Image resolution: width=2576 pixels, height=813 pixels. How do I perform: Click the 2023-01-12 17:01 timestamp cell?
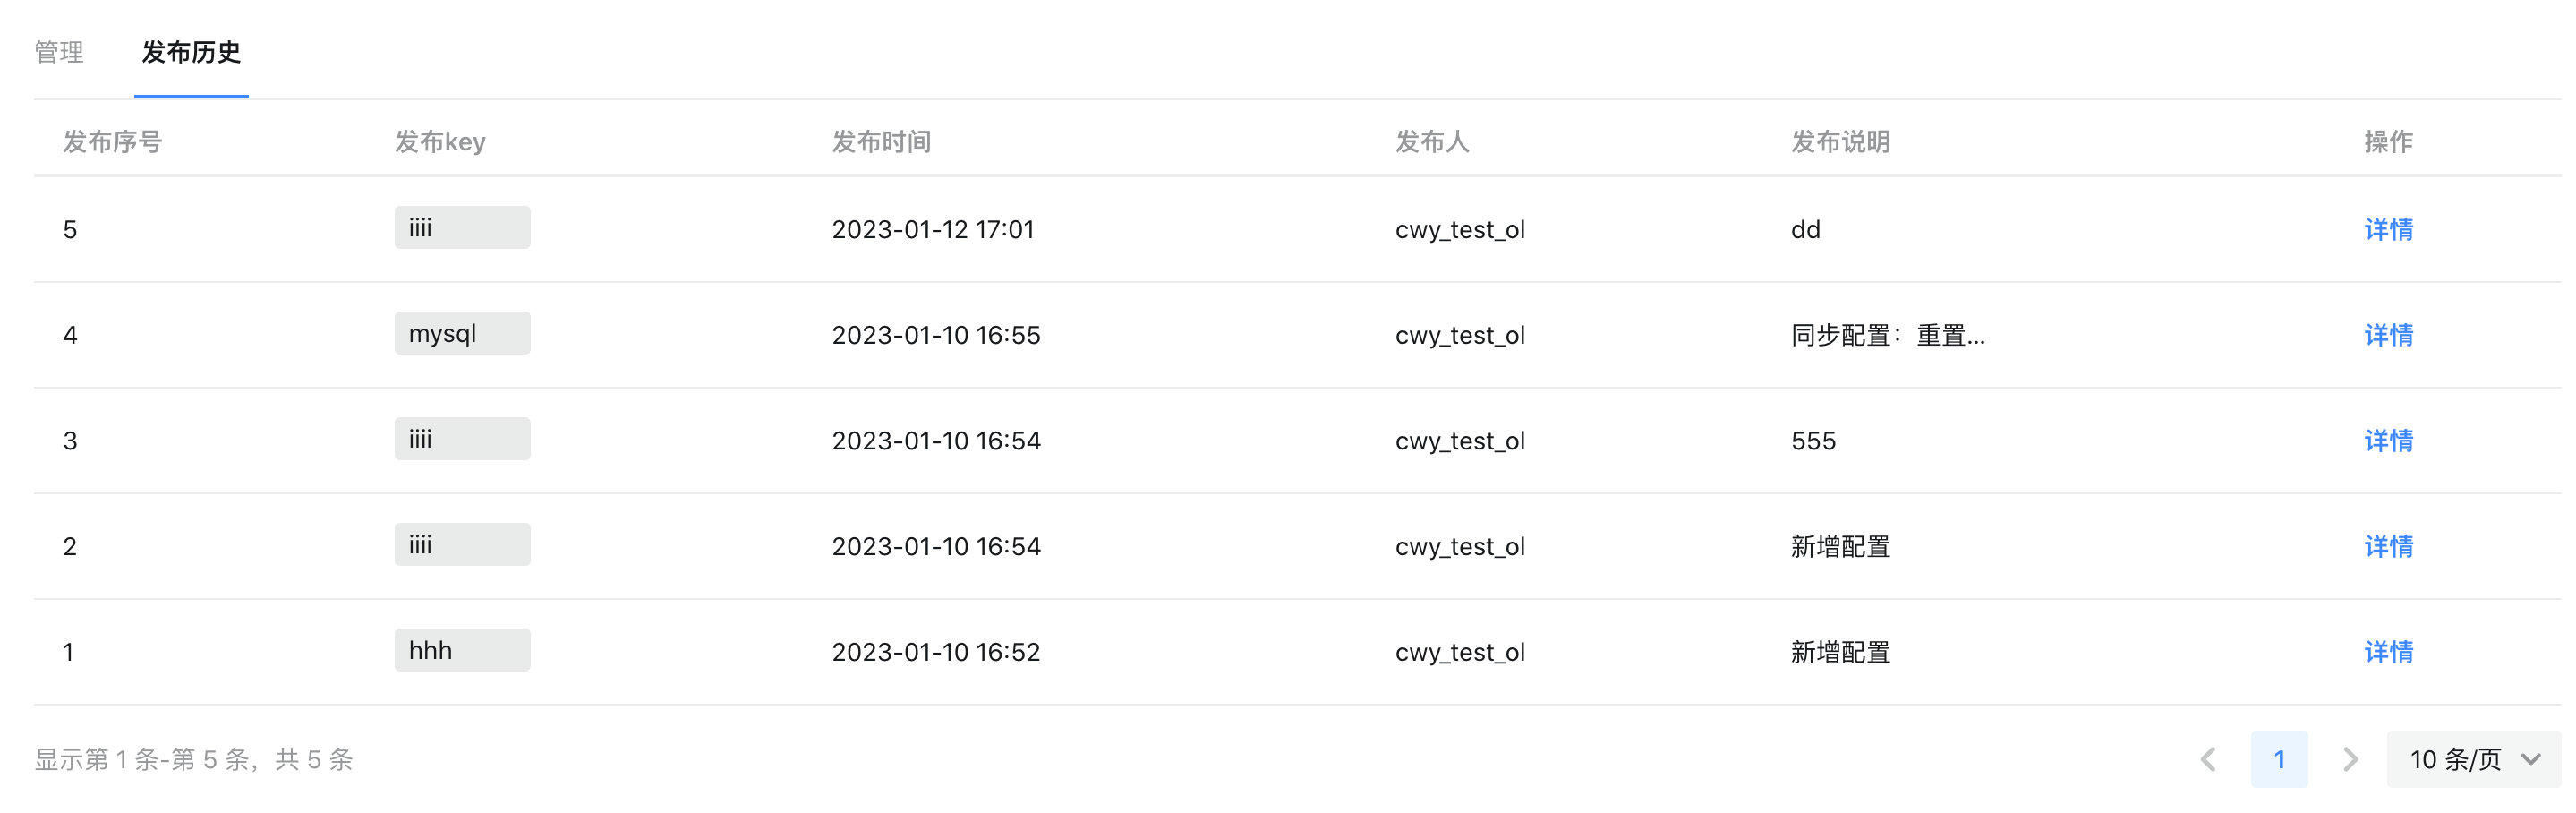tap(933, 229)
